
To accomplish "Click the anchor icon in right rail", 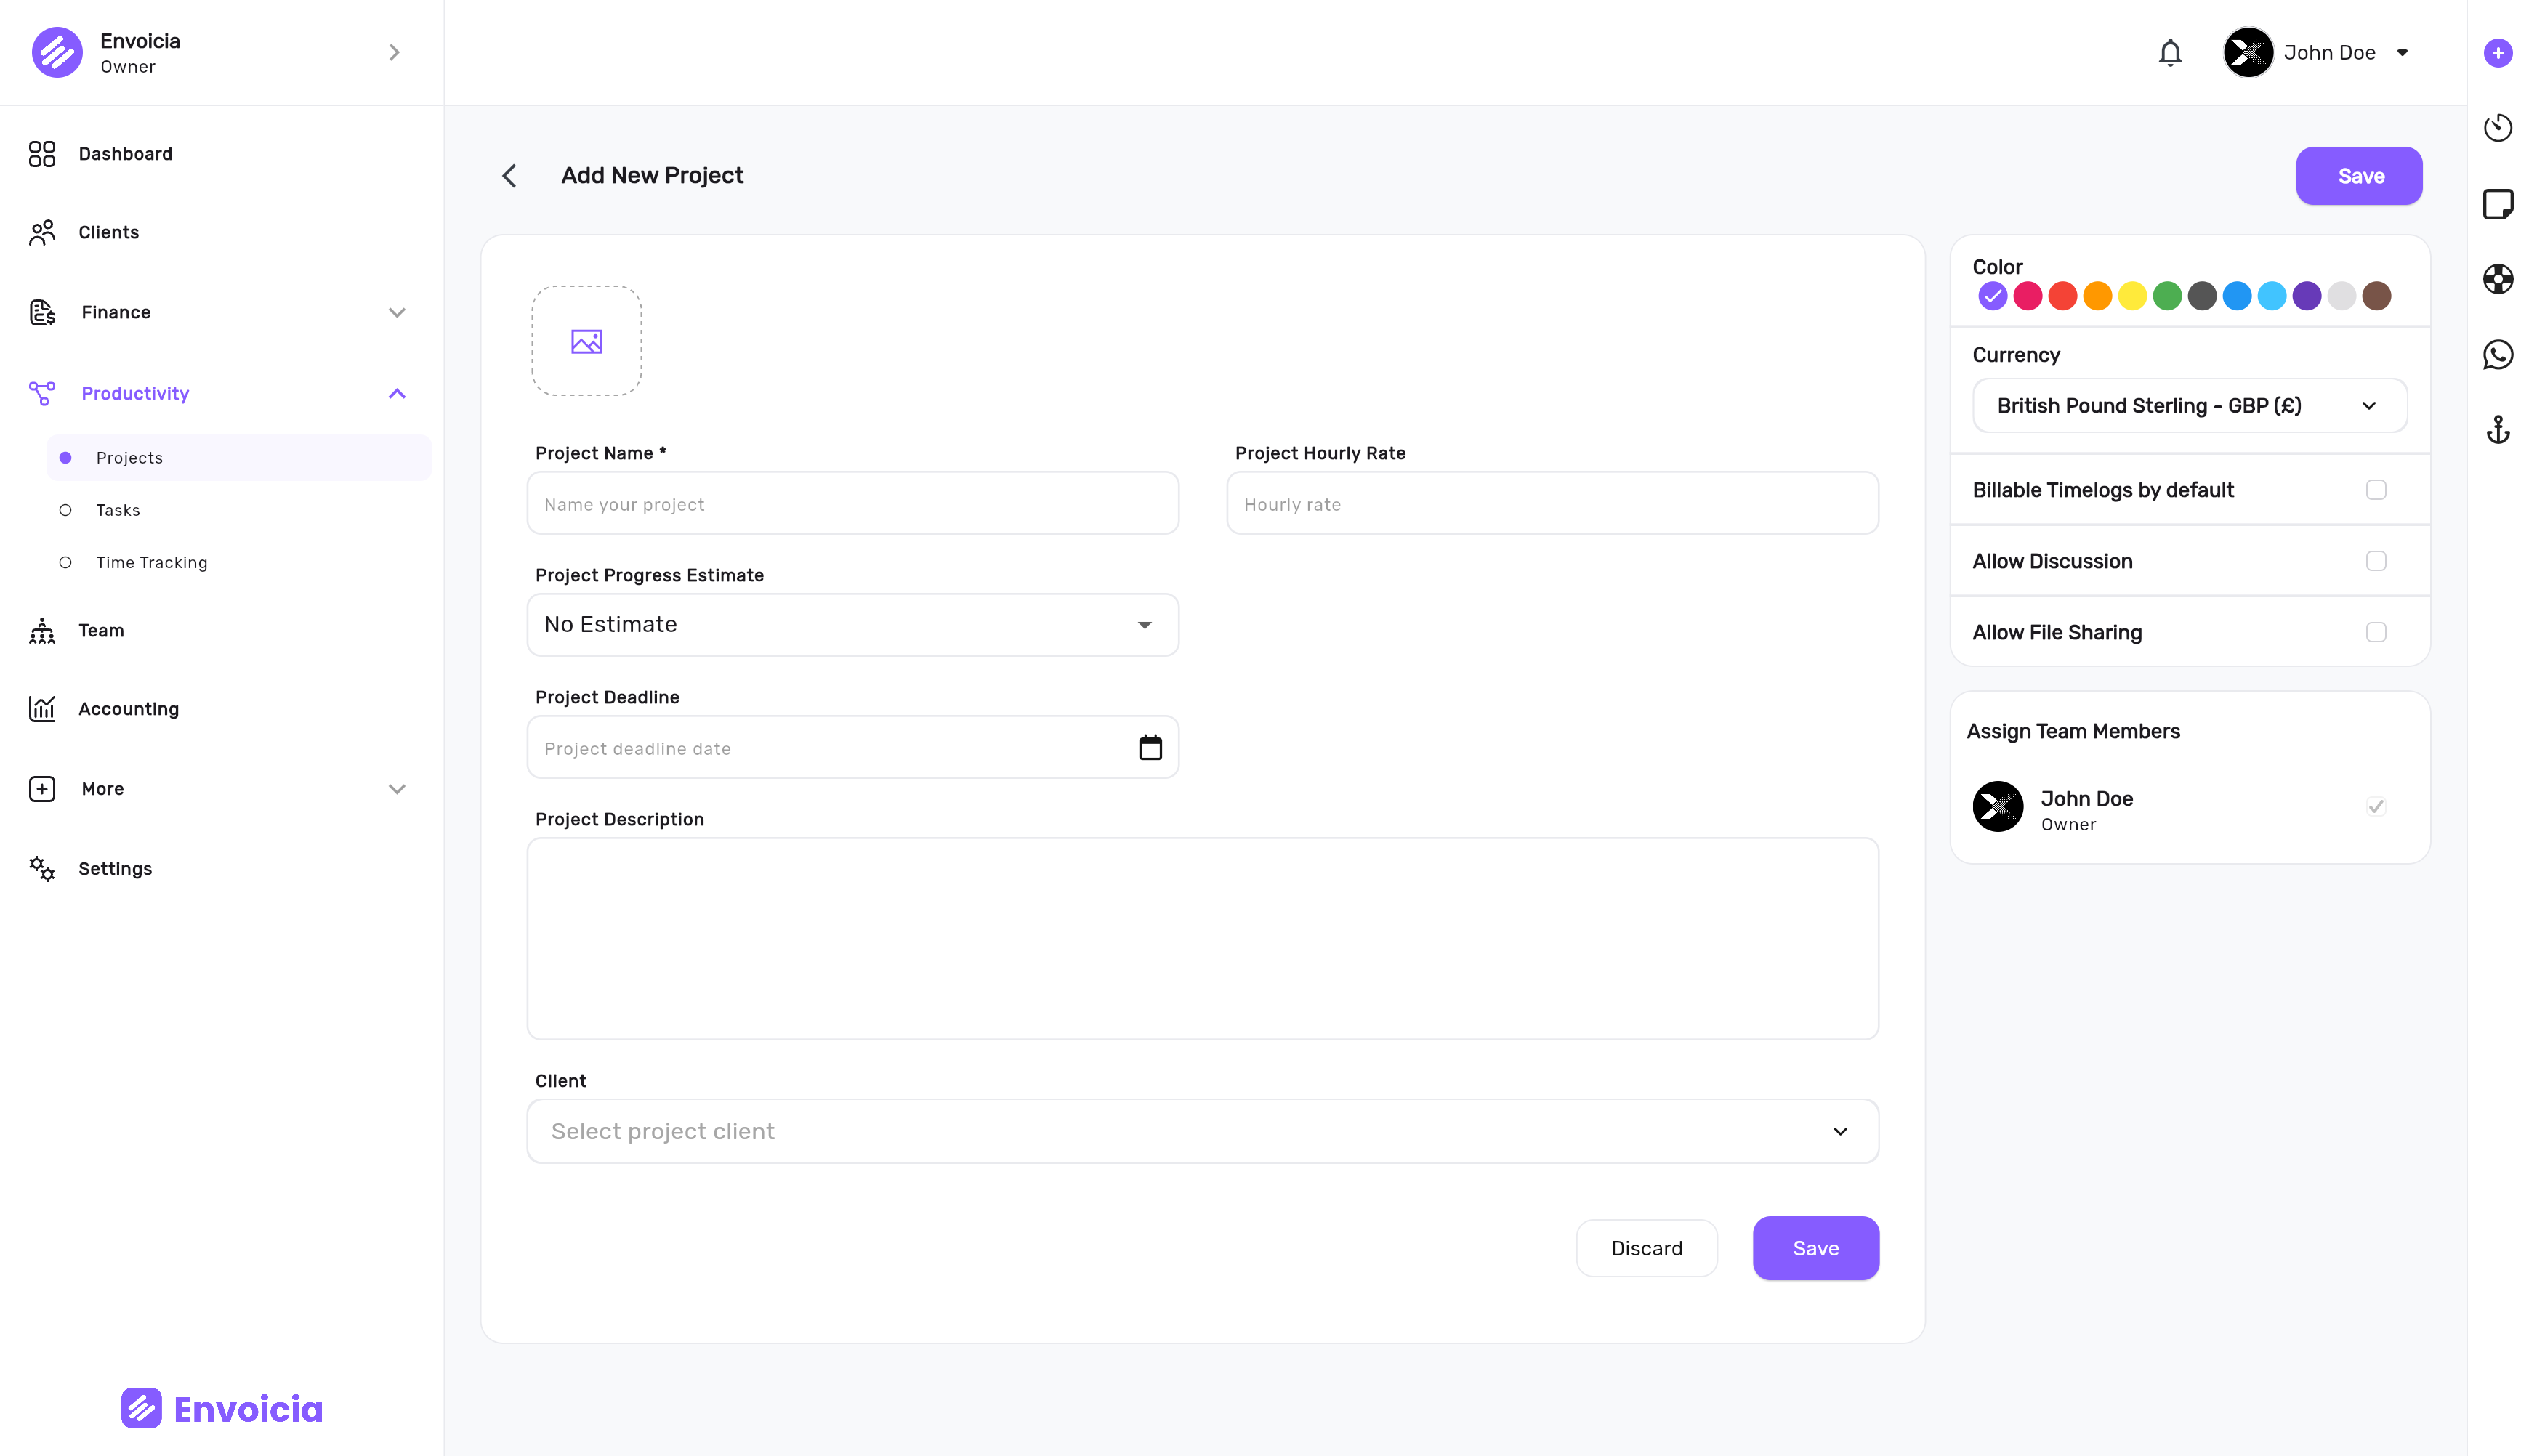I will (2497, 430).
